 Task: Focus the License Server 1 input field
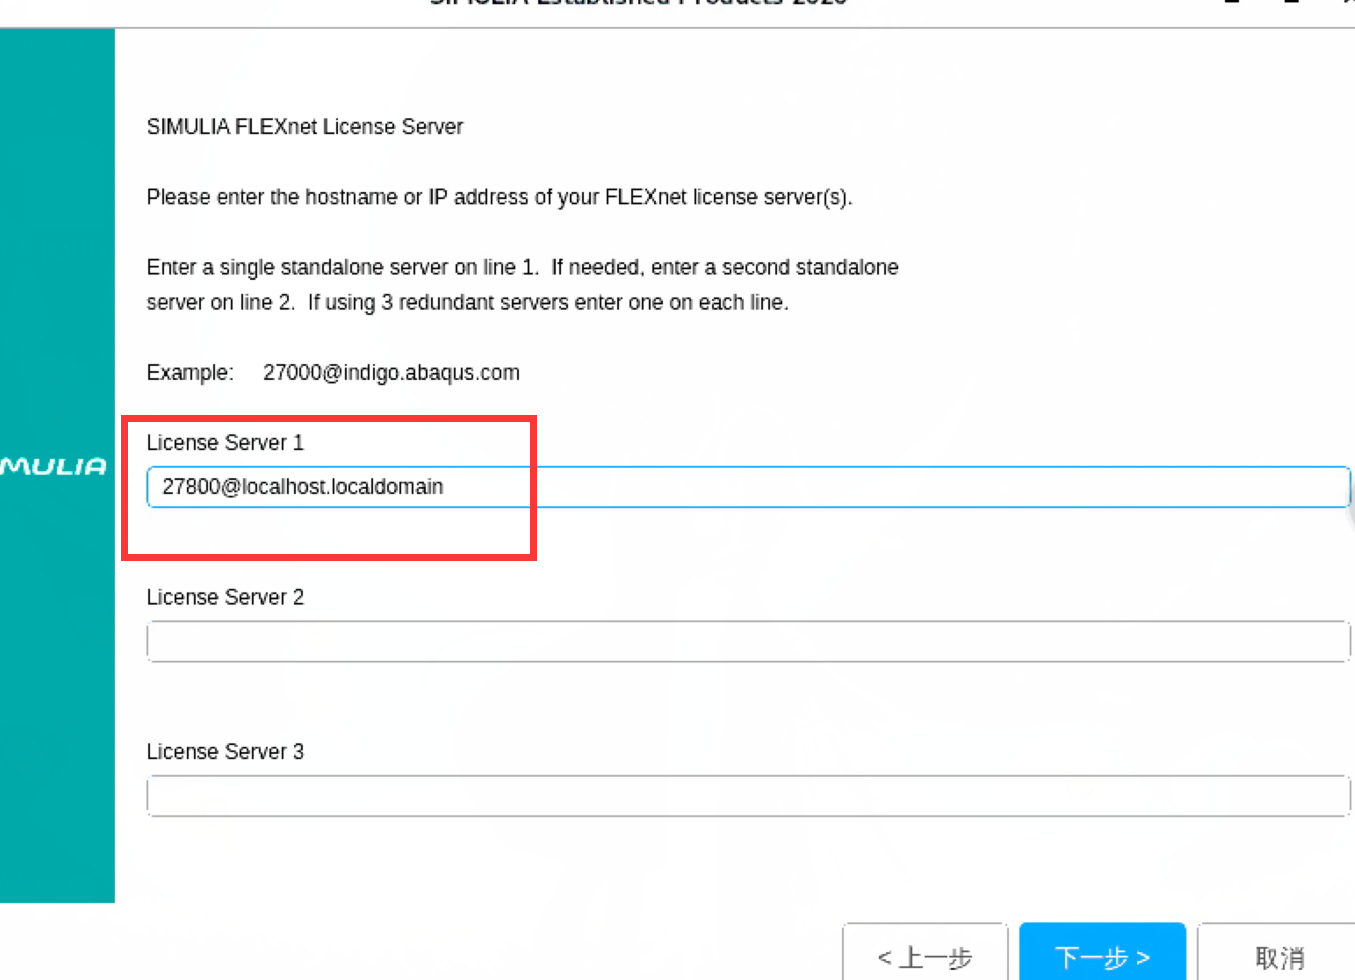(748, 487)
